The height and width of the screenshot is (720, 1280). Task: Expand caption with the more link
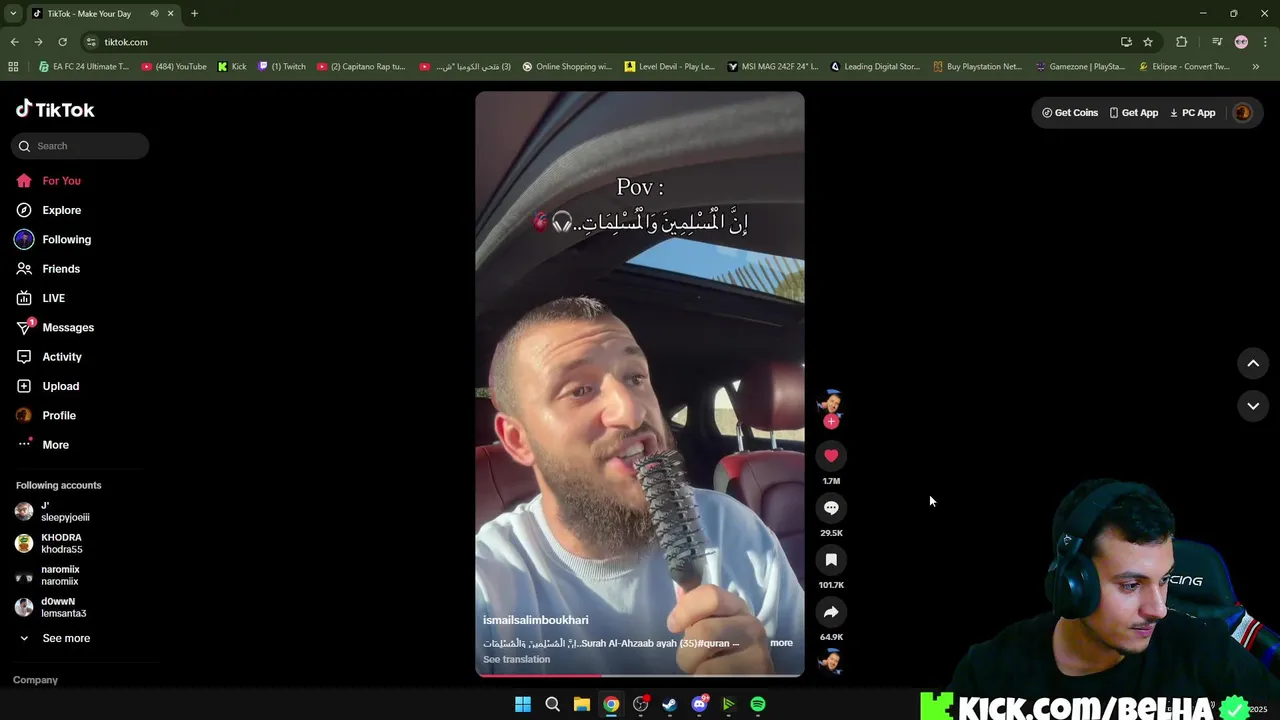click(x=781, y=643)
